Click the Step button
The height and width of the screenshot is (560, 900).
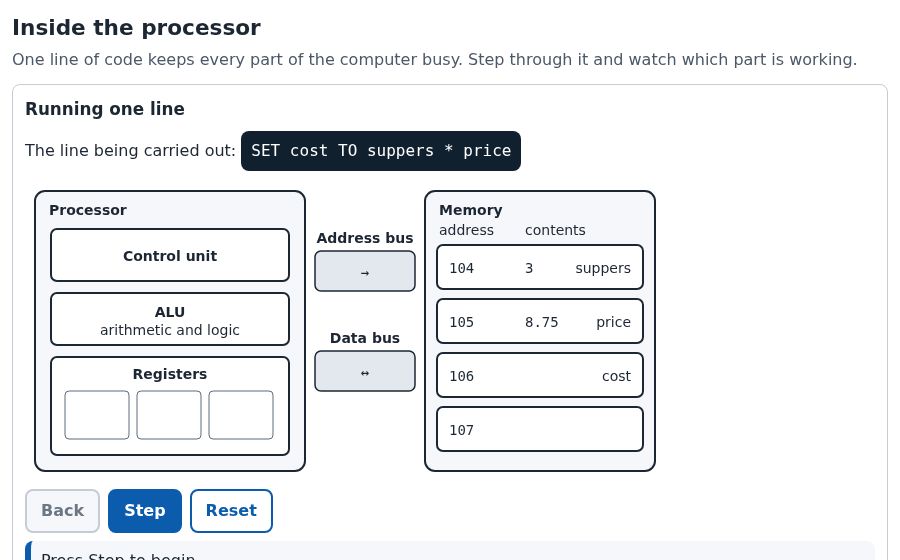[x=145, y=511]
